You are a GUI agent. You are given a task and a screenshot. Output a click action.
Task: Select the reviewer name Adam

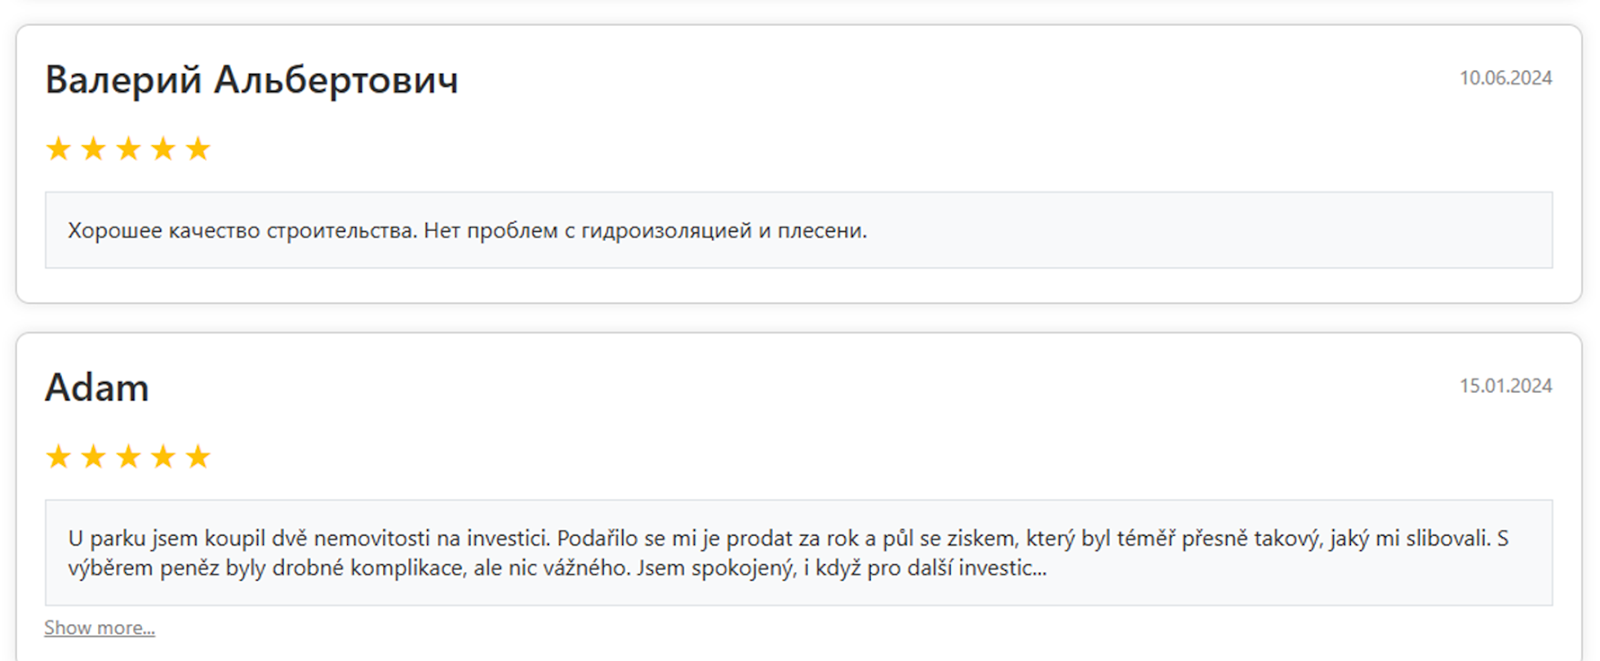(x=98, y=388)
